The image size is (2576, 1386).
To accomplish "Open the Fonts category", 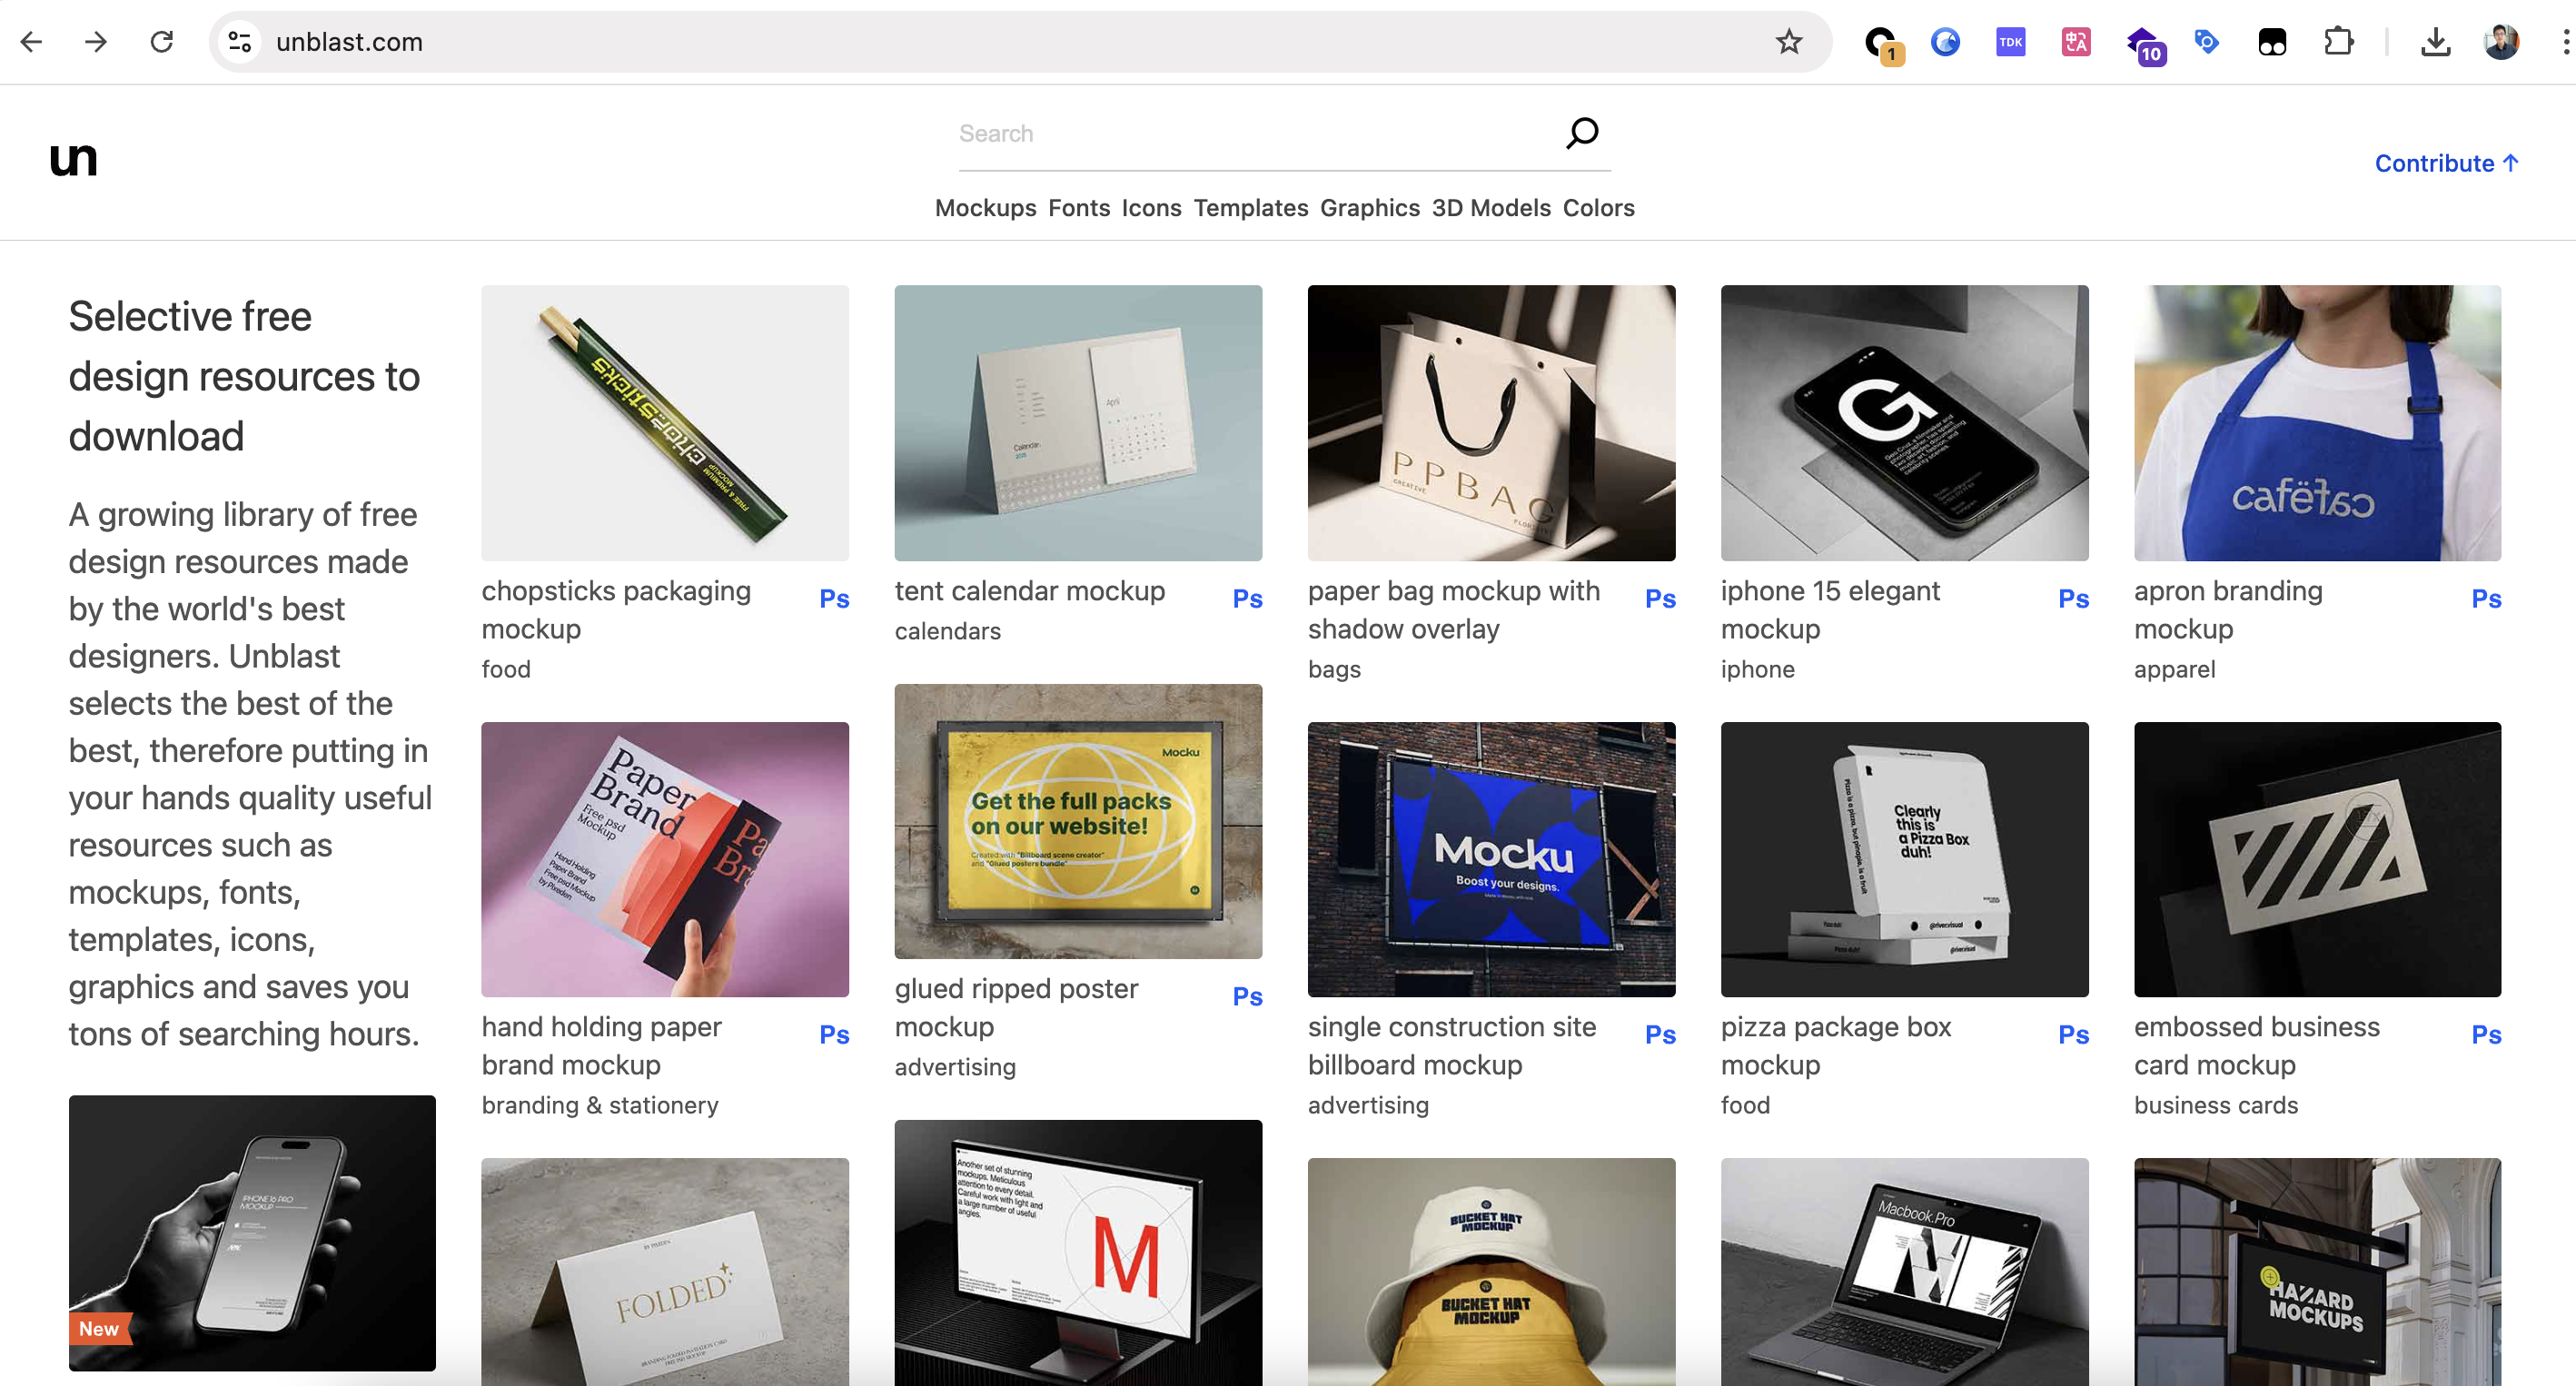I will click(1078, 208).
